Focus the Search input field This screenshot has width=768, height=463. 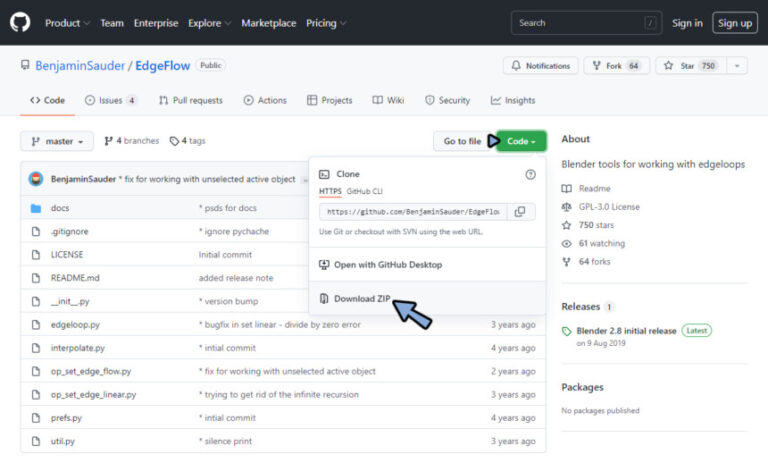(x=585, y=23)
